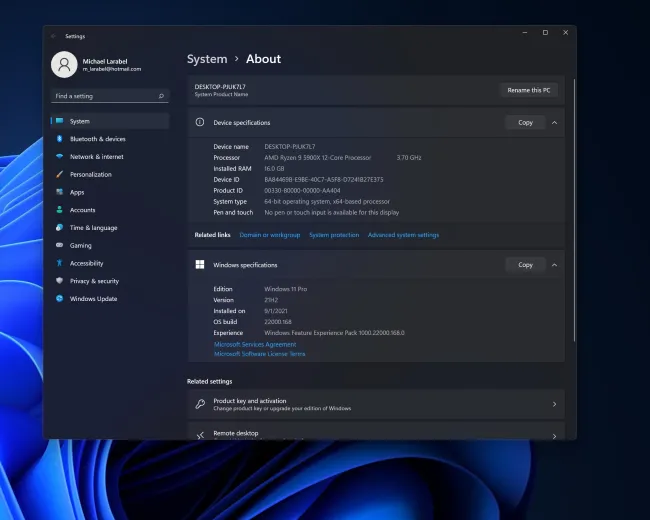Click the Apps sidebar icon

(x=60, y=192)
